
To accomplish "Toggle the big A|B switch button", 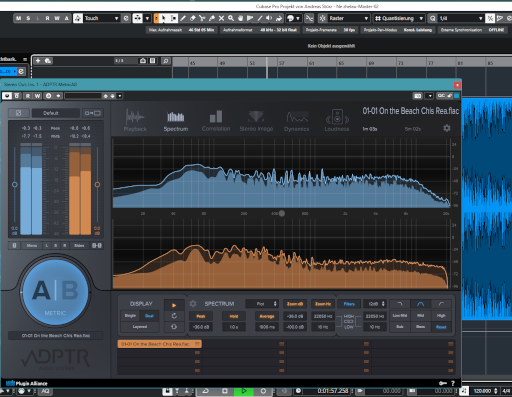I will click(x=55, y=291).
